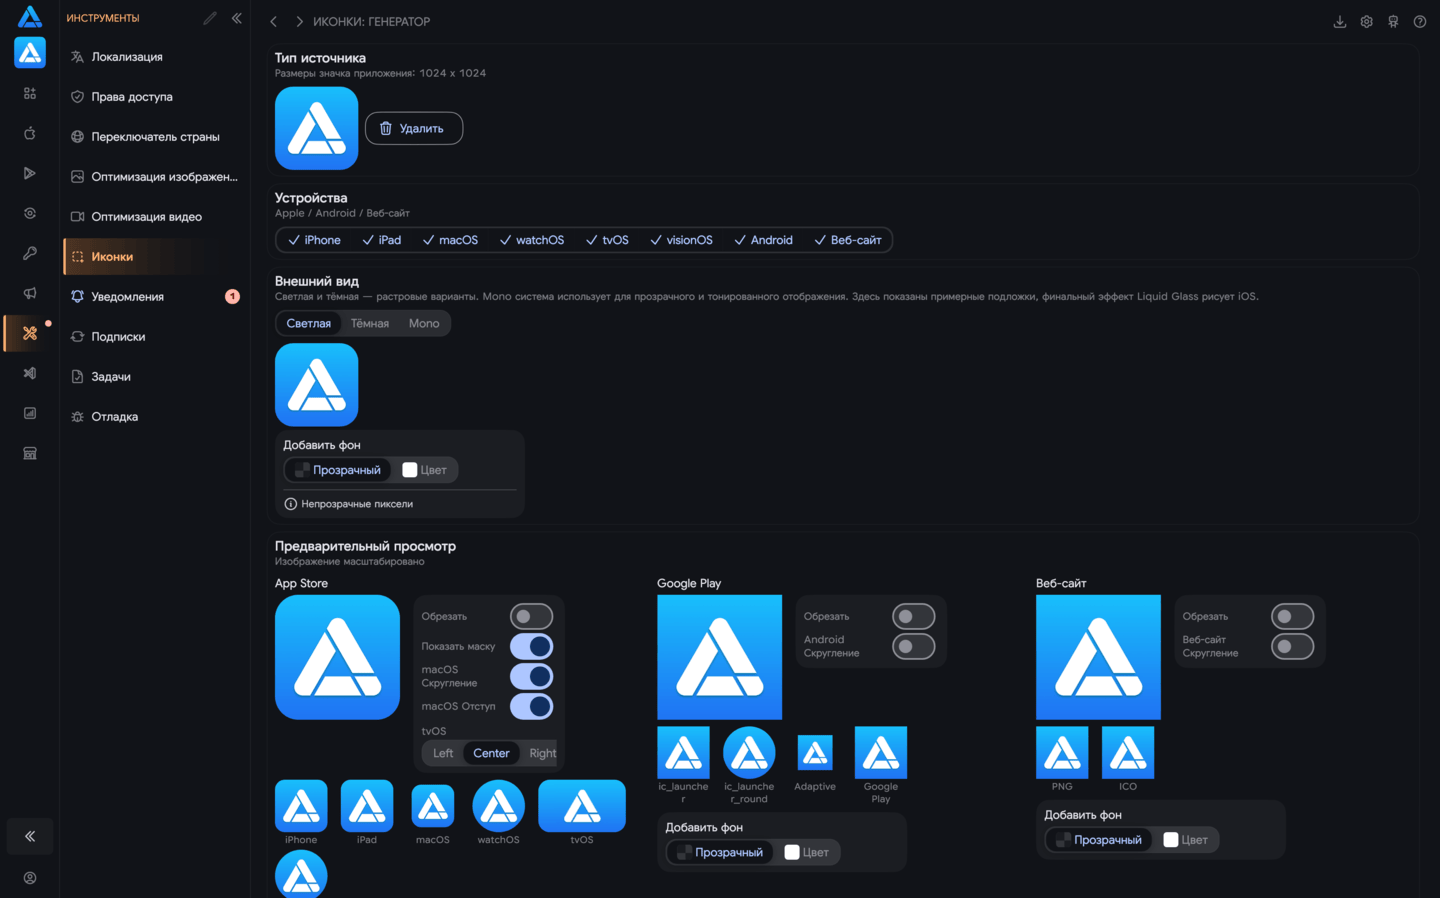Viewport: 1440px width, 898px height.
Task: Switch appearance to Тёмная tab
Action: [370, 323]
